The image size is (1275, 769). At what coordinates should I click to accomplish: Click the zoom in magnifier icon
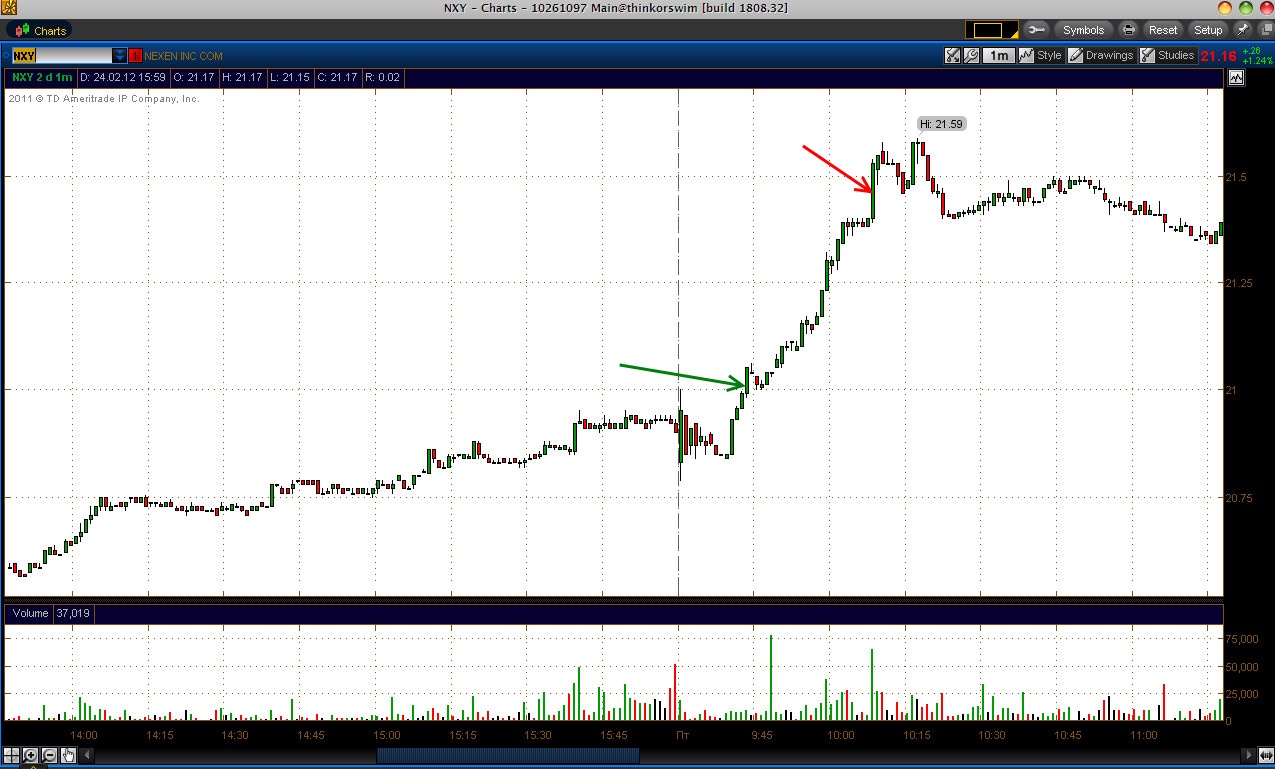point(31,755)
